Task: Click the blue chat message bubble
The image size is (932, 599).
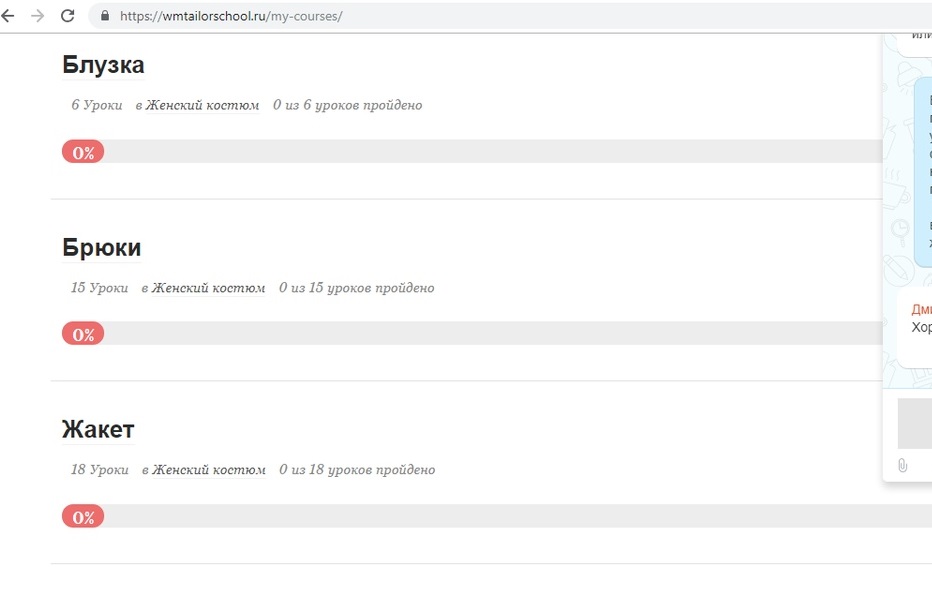Action: click(x=922, y=172)
